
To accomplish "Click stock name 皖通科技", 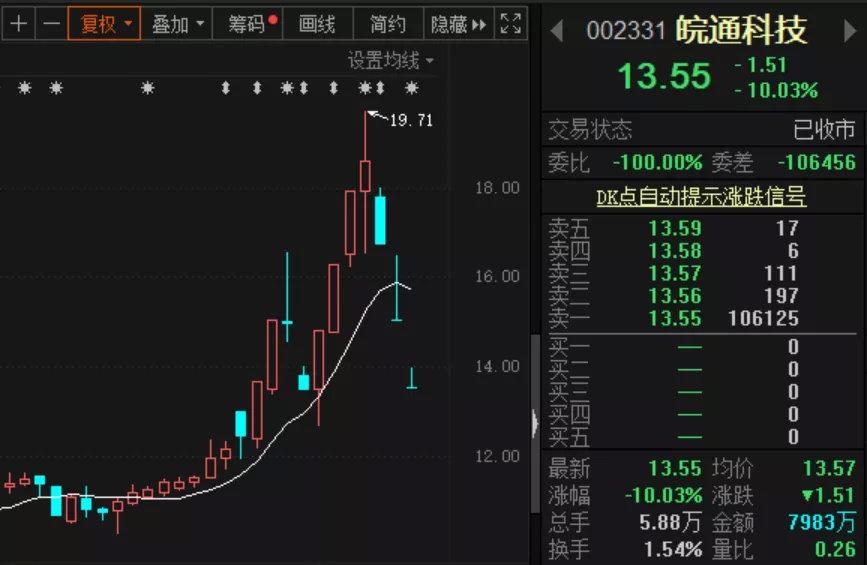I will click(741, 30).
